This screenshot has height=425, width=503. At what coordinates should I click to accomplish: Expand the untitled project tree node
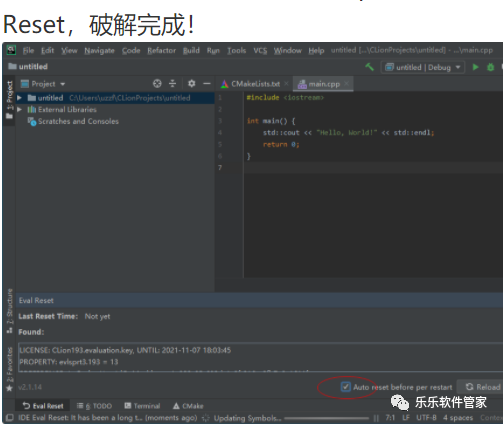(19, 98)
